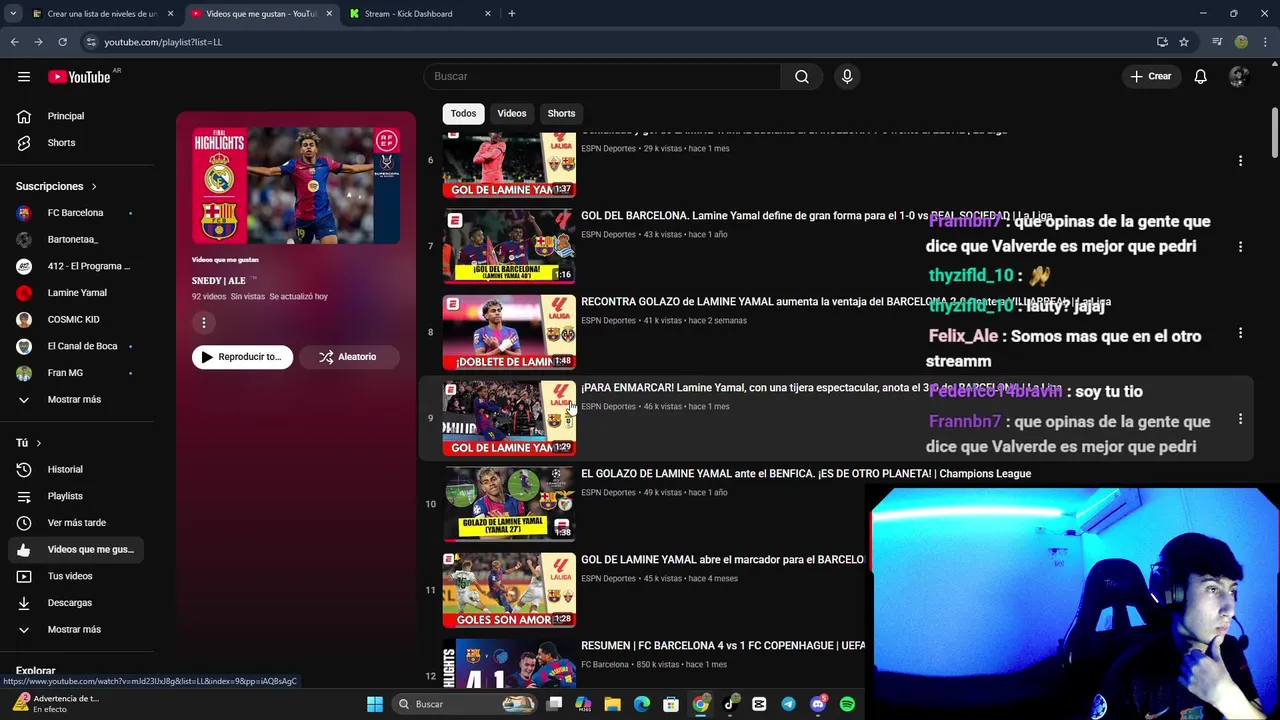Open ¡PARA ENMARCAR! Lamine Yamal video title

click(x=821, y=387)
